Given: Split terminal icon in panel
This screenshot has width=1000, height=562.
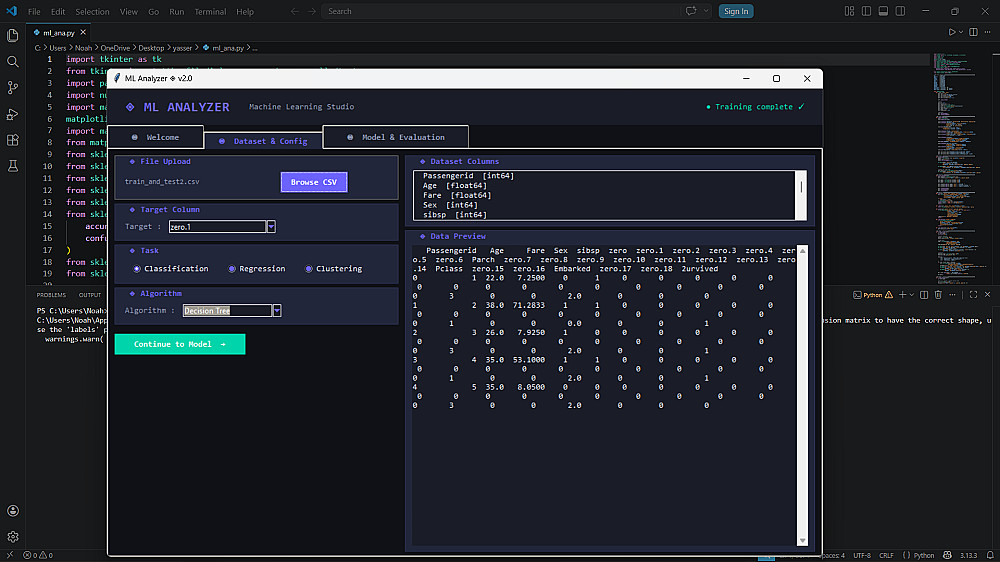Looking at the screenshot, I should [x=924, y=295].
